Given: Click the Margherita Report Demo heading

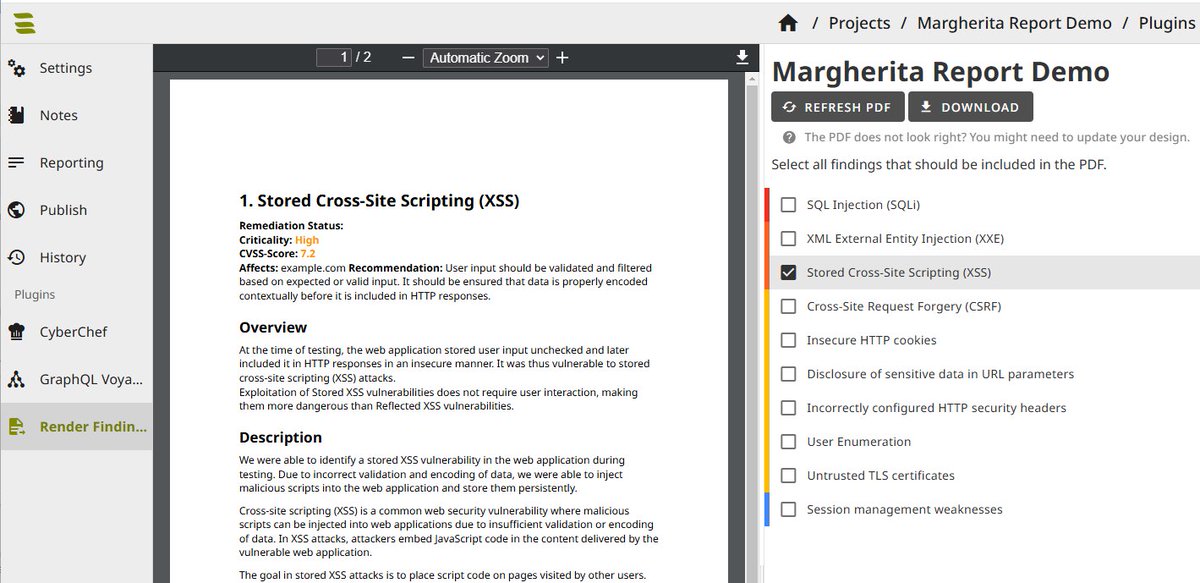Looking at the screenshot, I should pos(941,72).
